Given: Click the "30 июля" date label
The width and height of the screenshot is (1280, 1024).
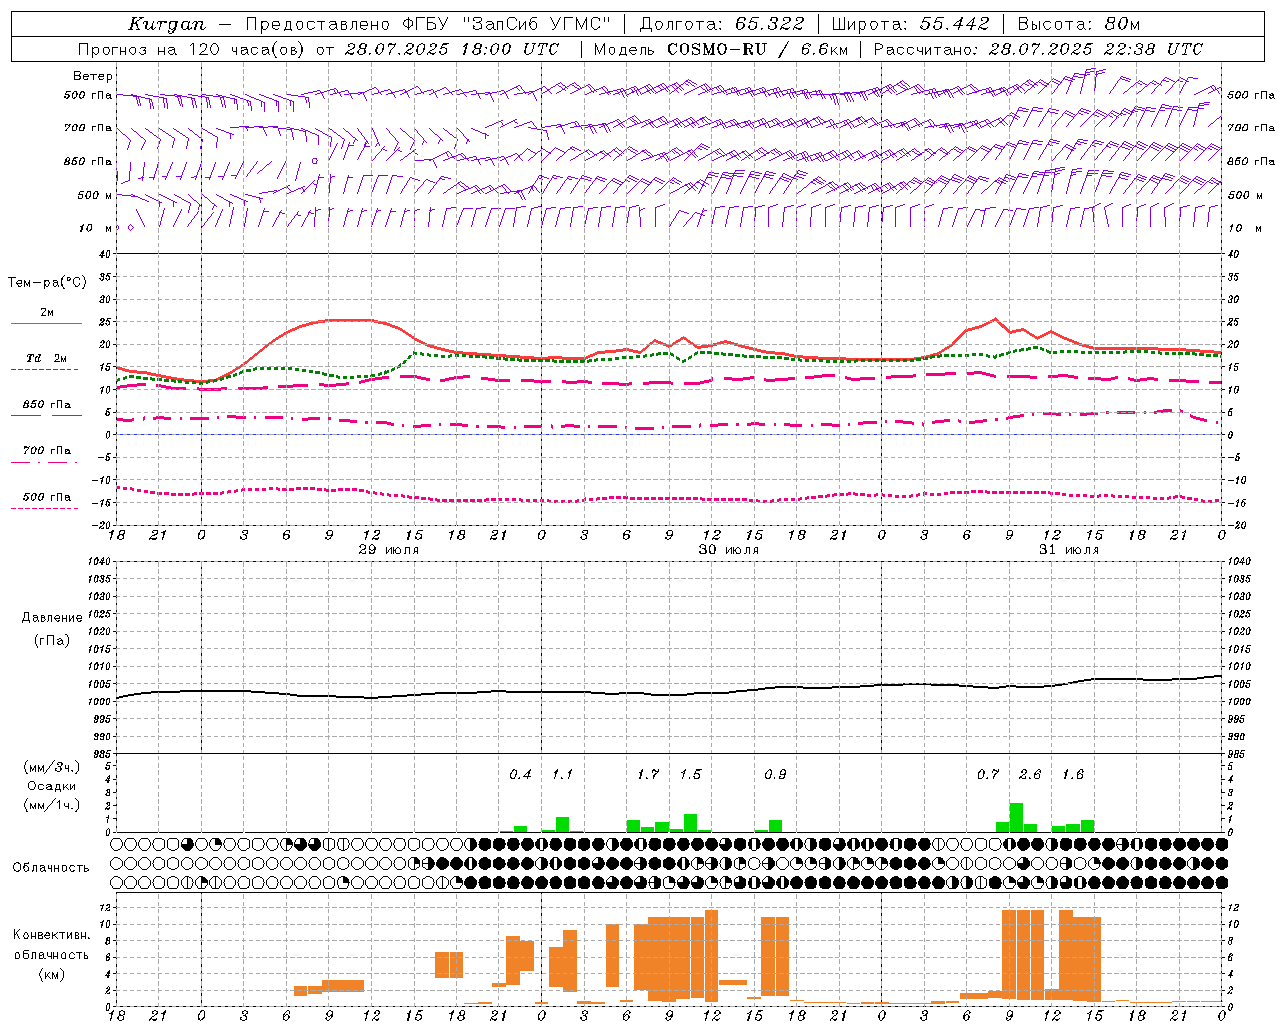Looking at the screenshot, I should (729, 550).
